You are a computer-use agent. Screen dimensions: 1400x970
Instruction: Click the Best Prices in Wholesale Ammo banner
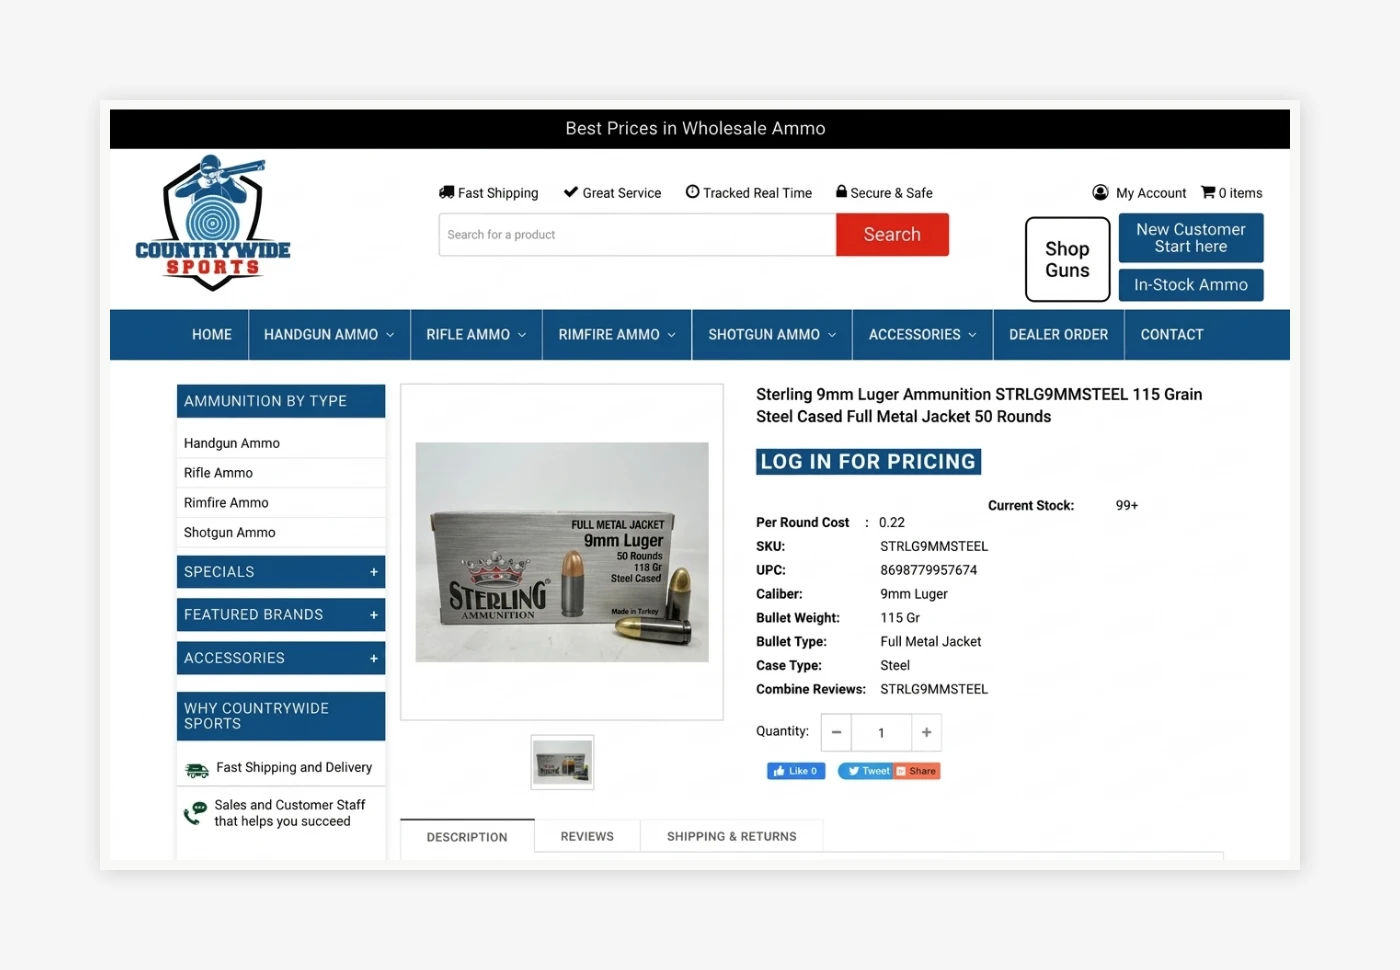[700, 129]
